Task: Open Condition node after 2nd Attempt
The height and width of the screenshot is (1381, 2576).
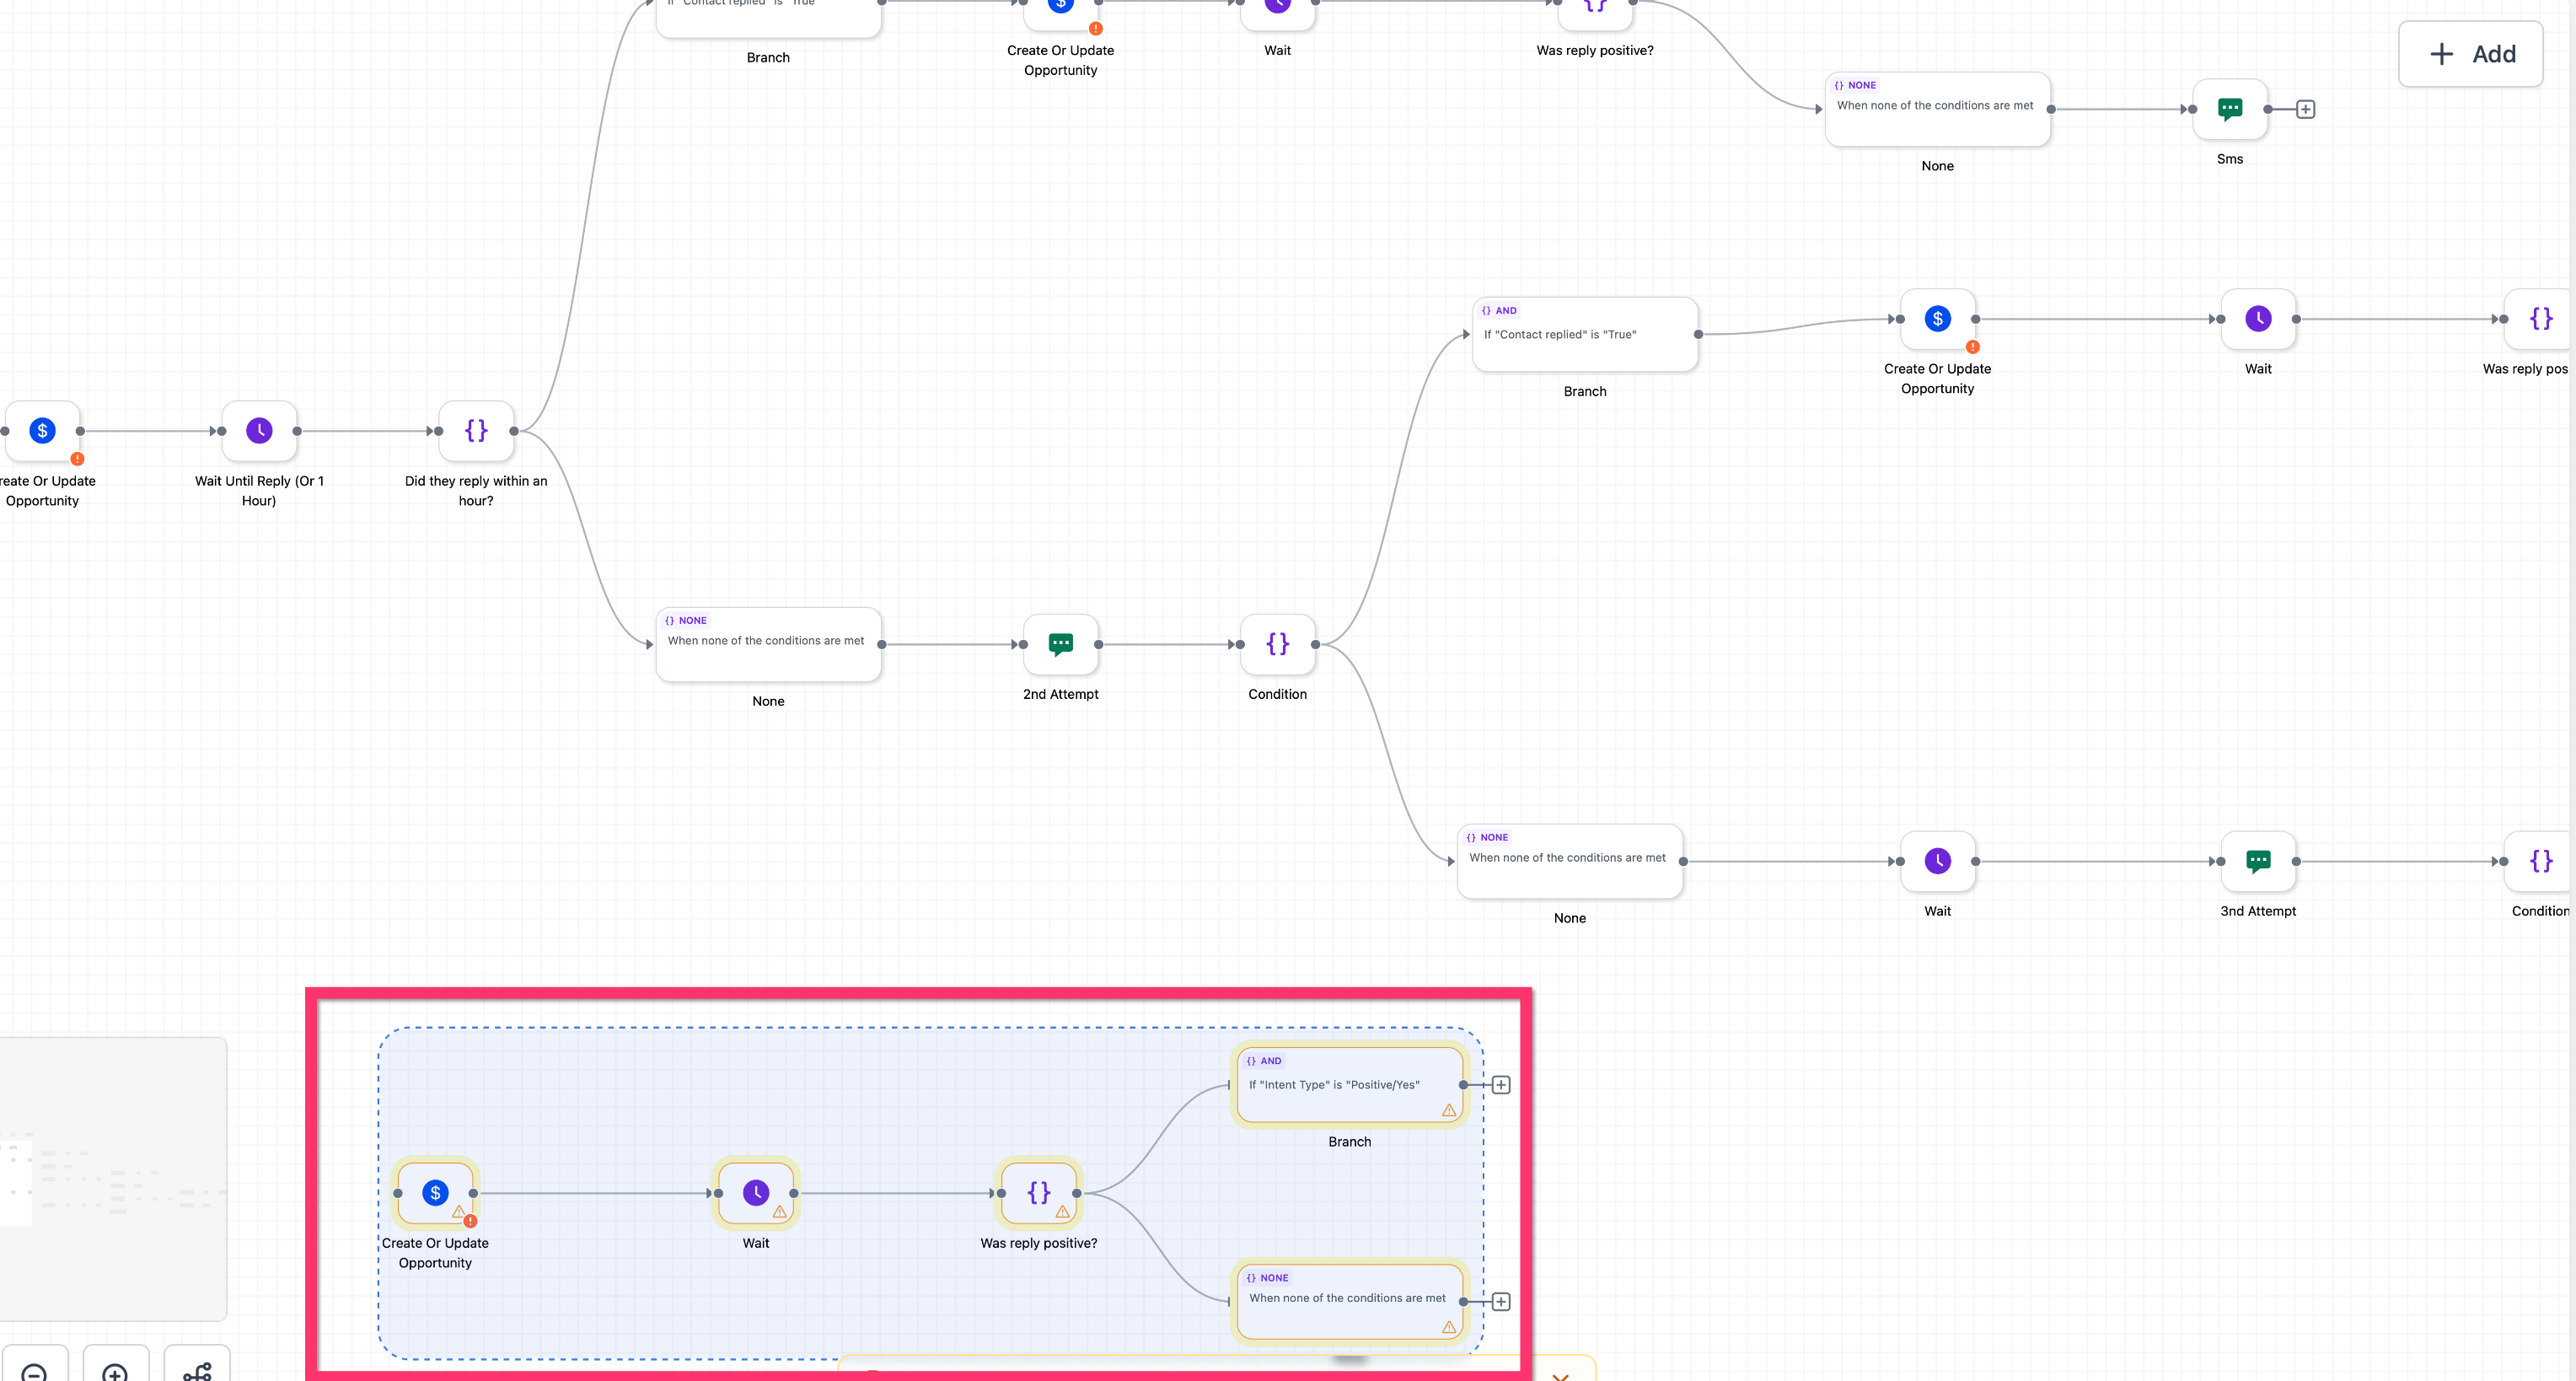Action: (x=1277, y=644)
